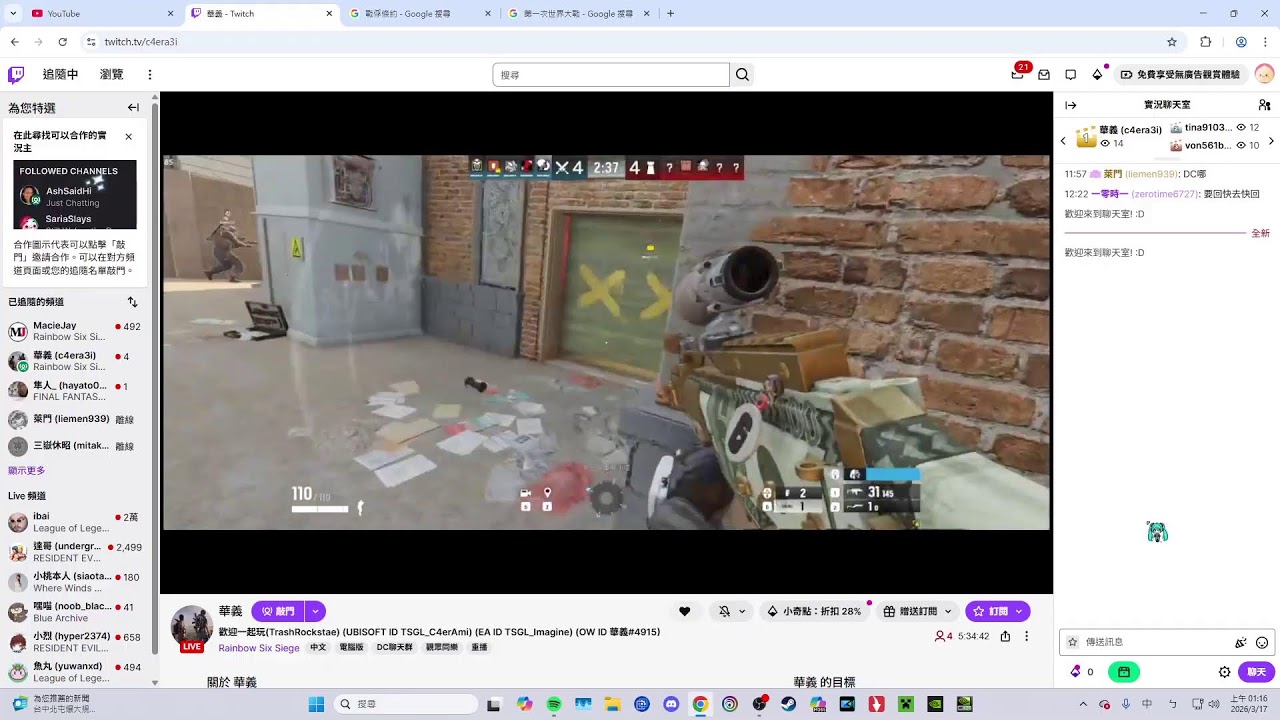The image size is (1280, 720).
Task: Open 小桃本人 channel playing Where Winds
Action: [x=77, y=582]
